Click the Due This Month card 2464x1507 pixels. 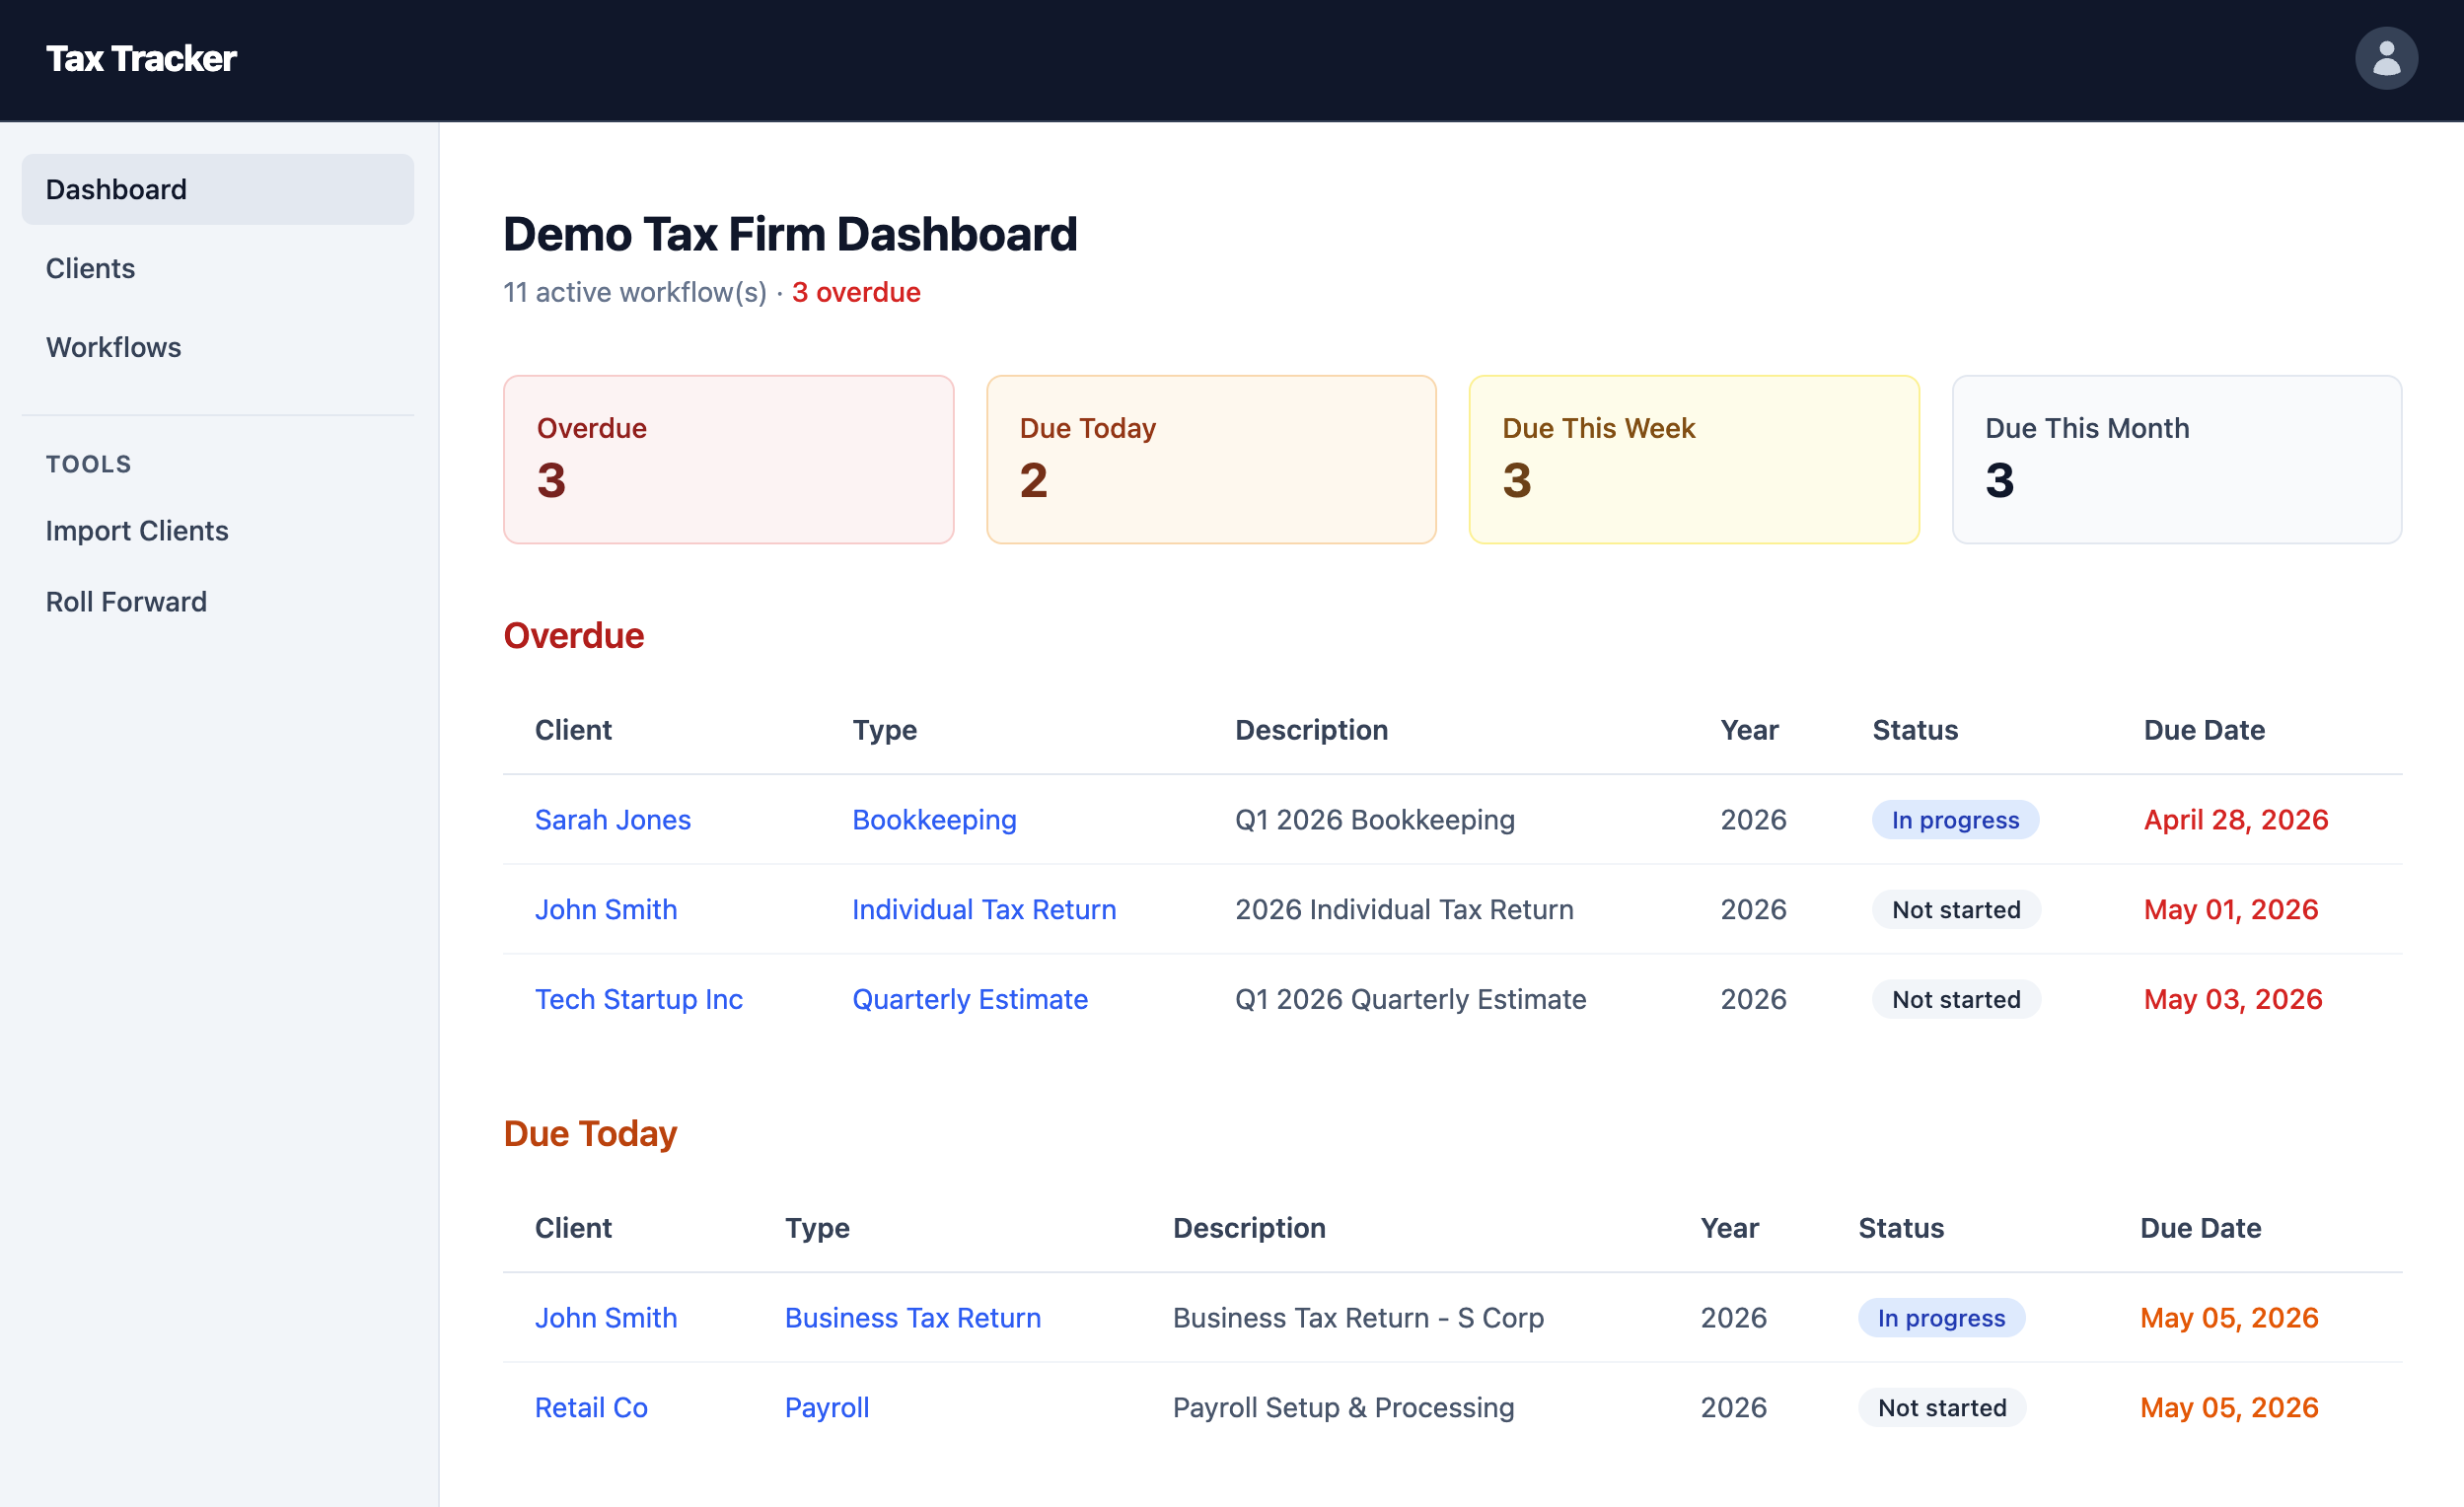point(2177,460)
